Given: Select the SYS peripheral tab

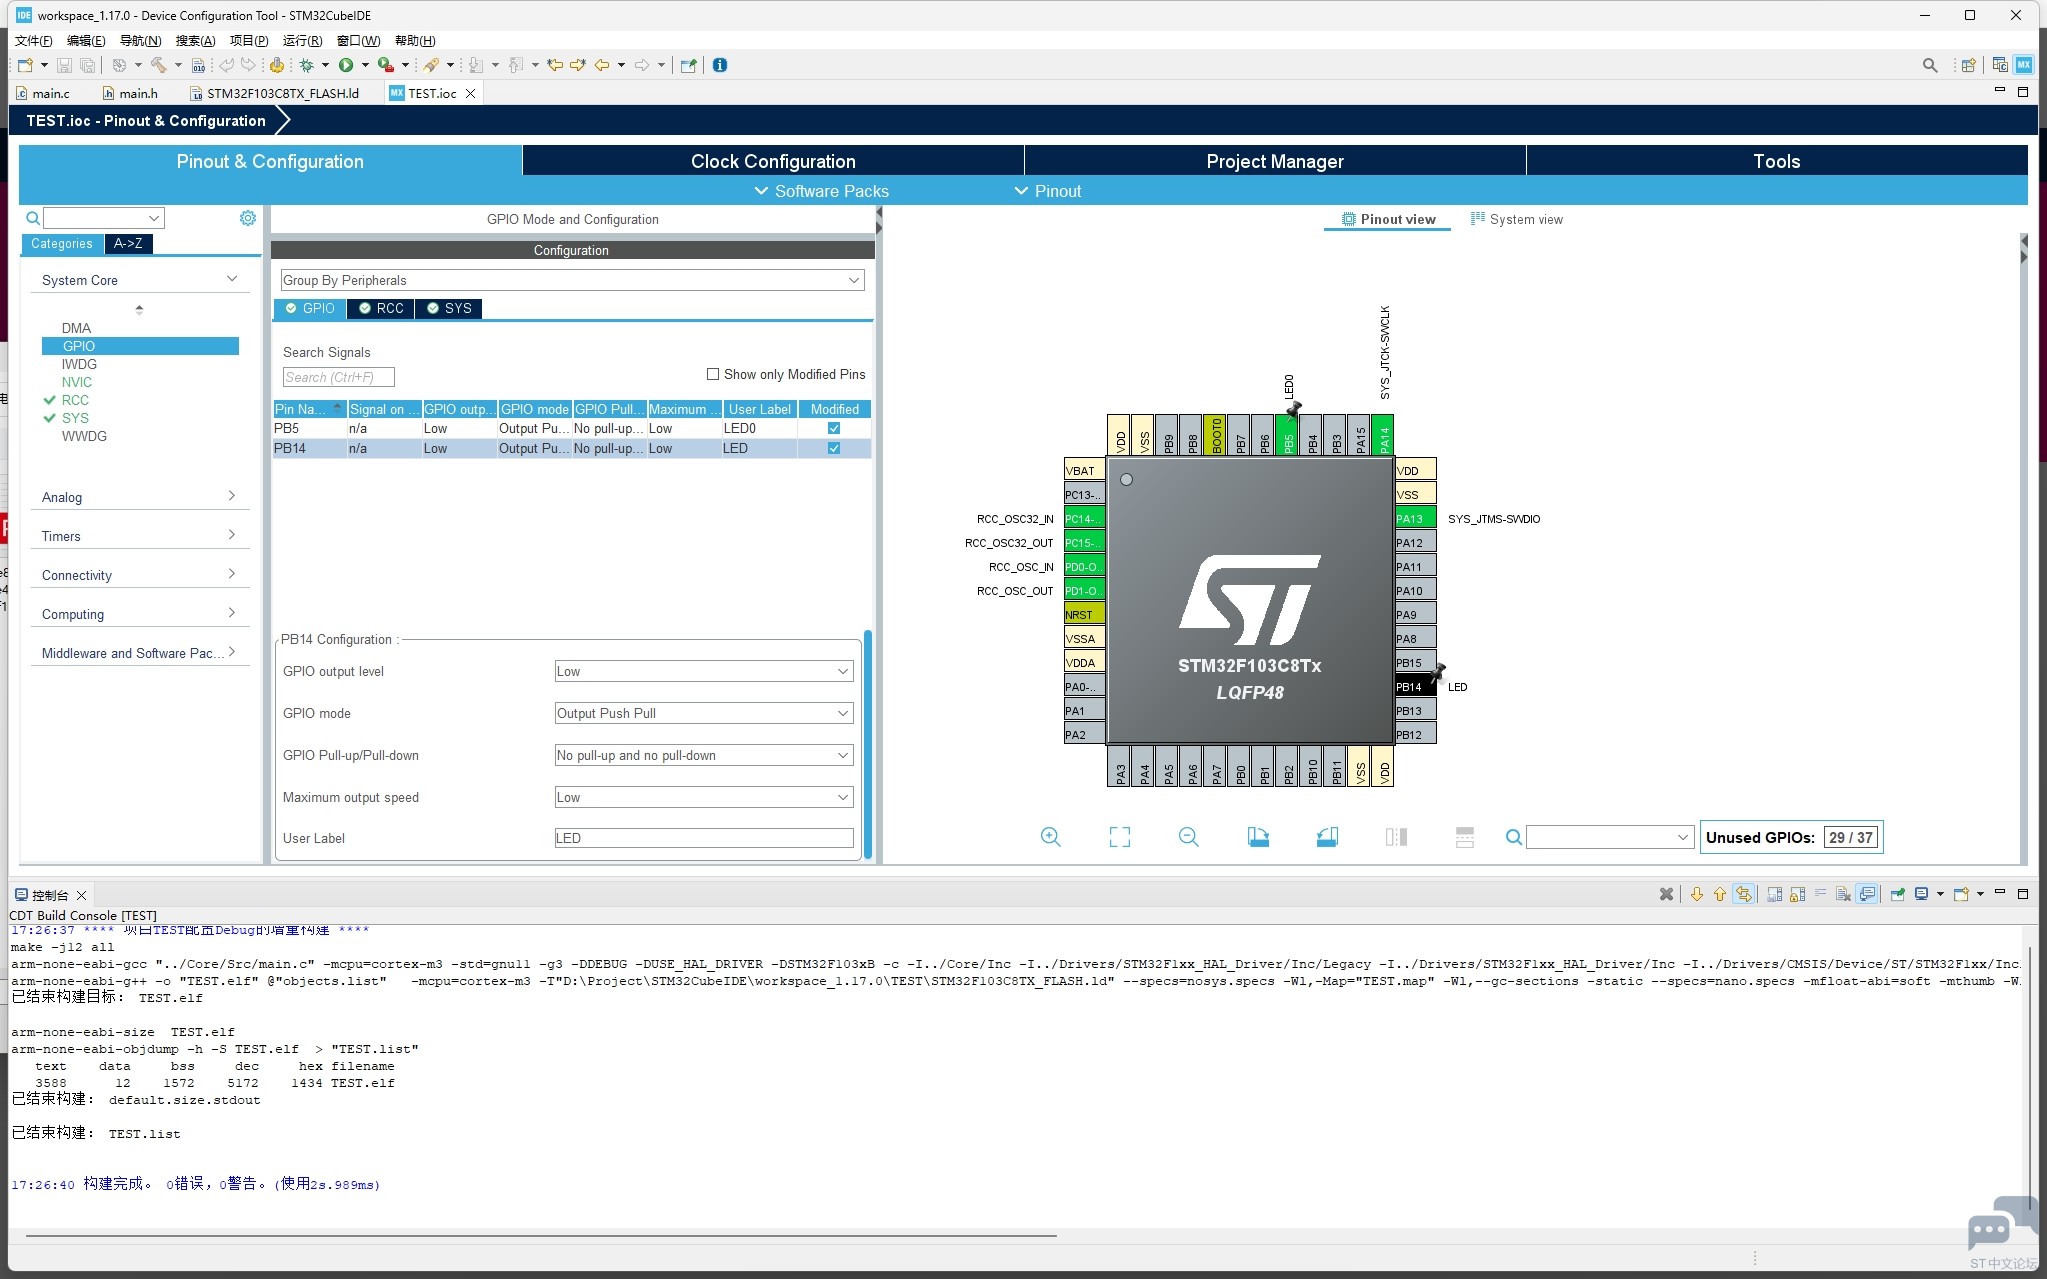Looking at the screenshot, I should [x=449, y=308].
